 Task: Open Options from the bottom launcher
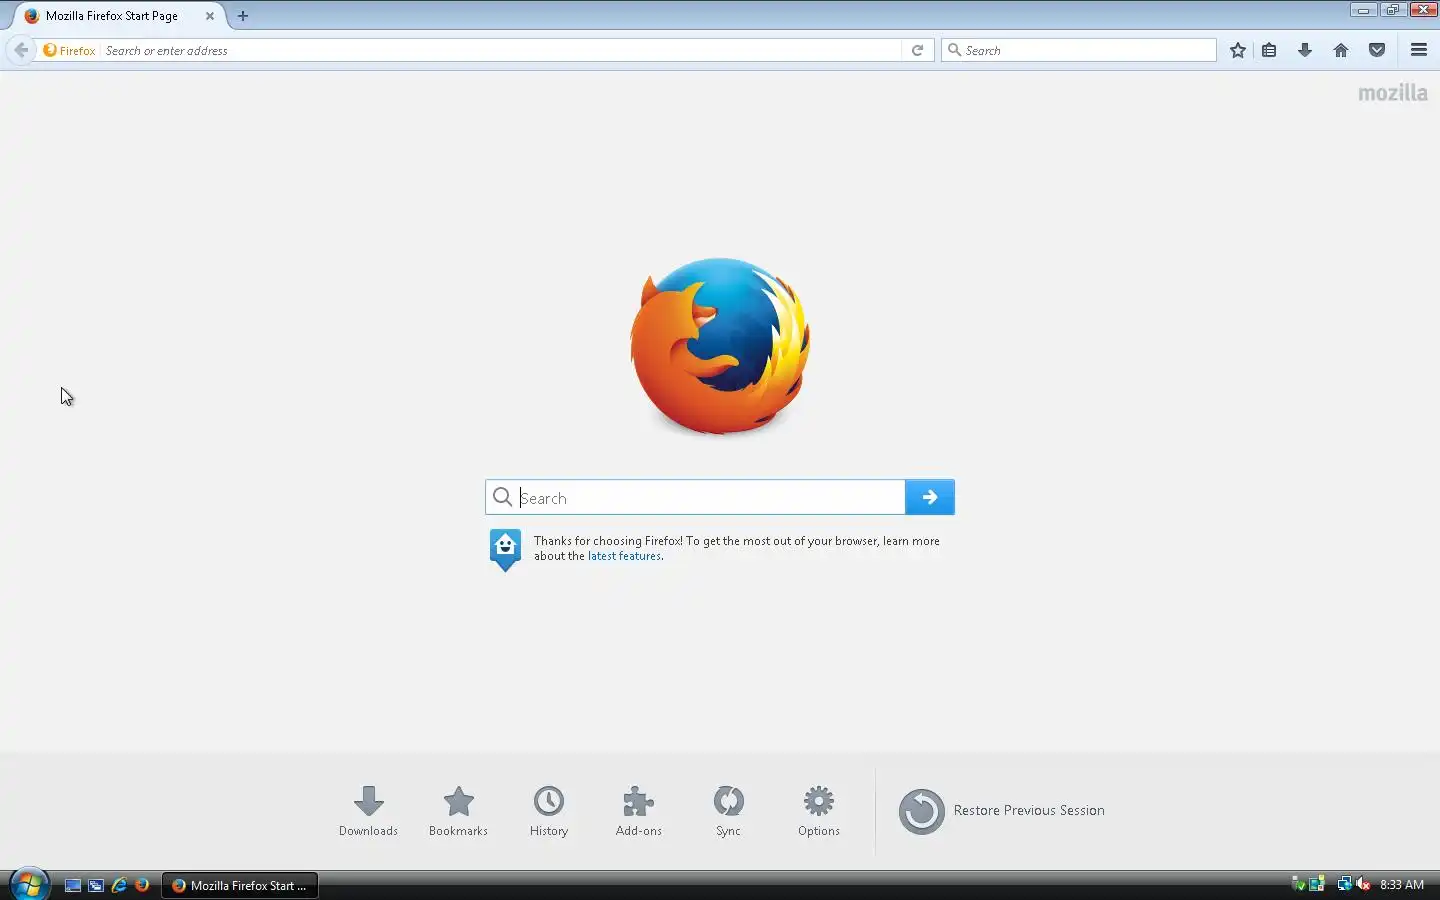(x=819, y=811)
